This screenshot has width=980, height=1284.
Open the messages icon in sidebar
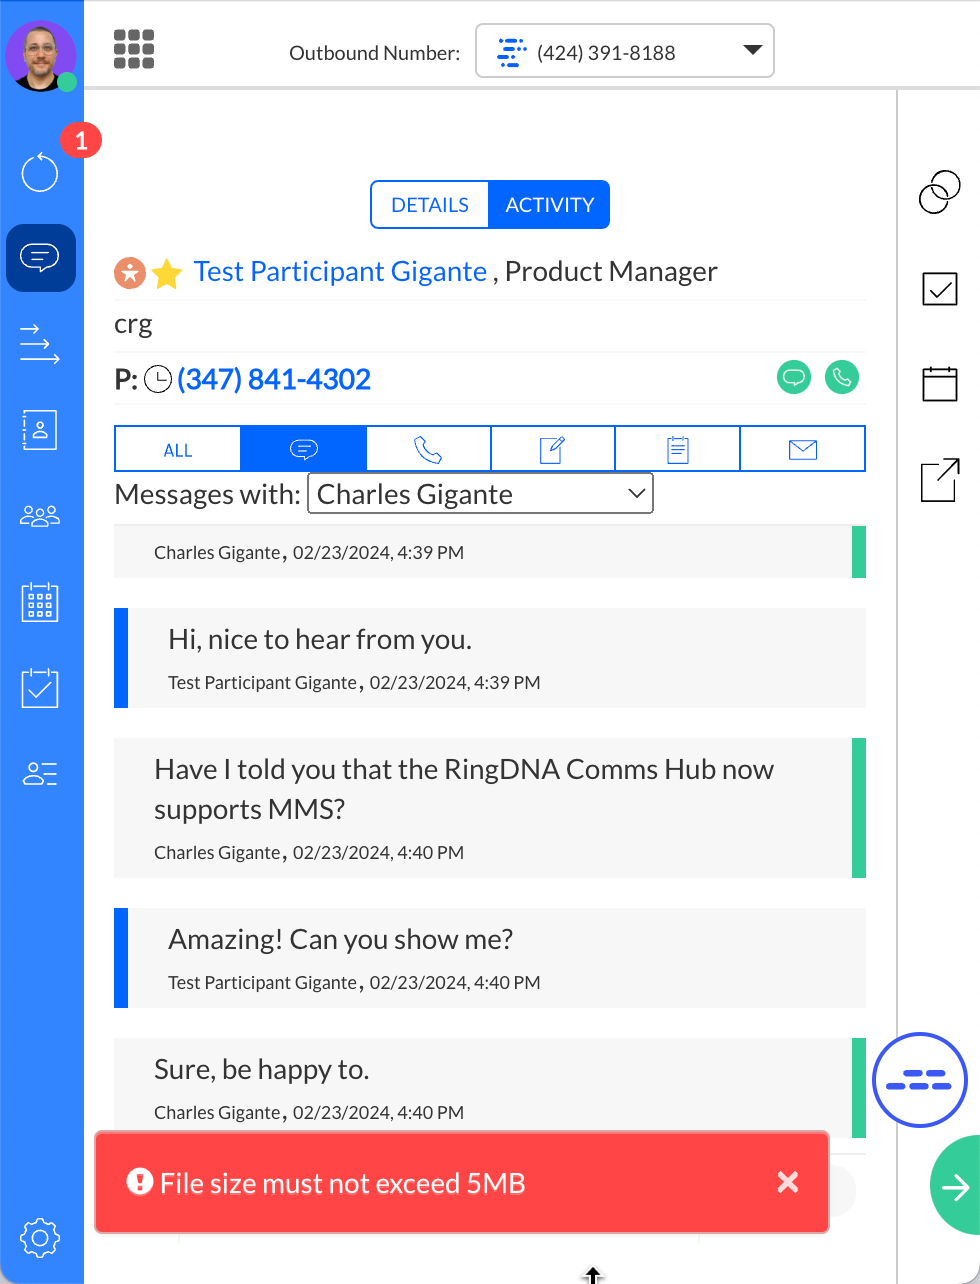coord(40,258)
